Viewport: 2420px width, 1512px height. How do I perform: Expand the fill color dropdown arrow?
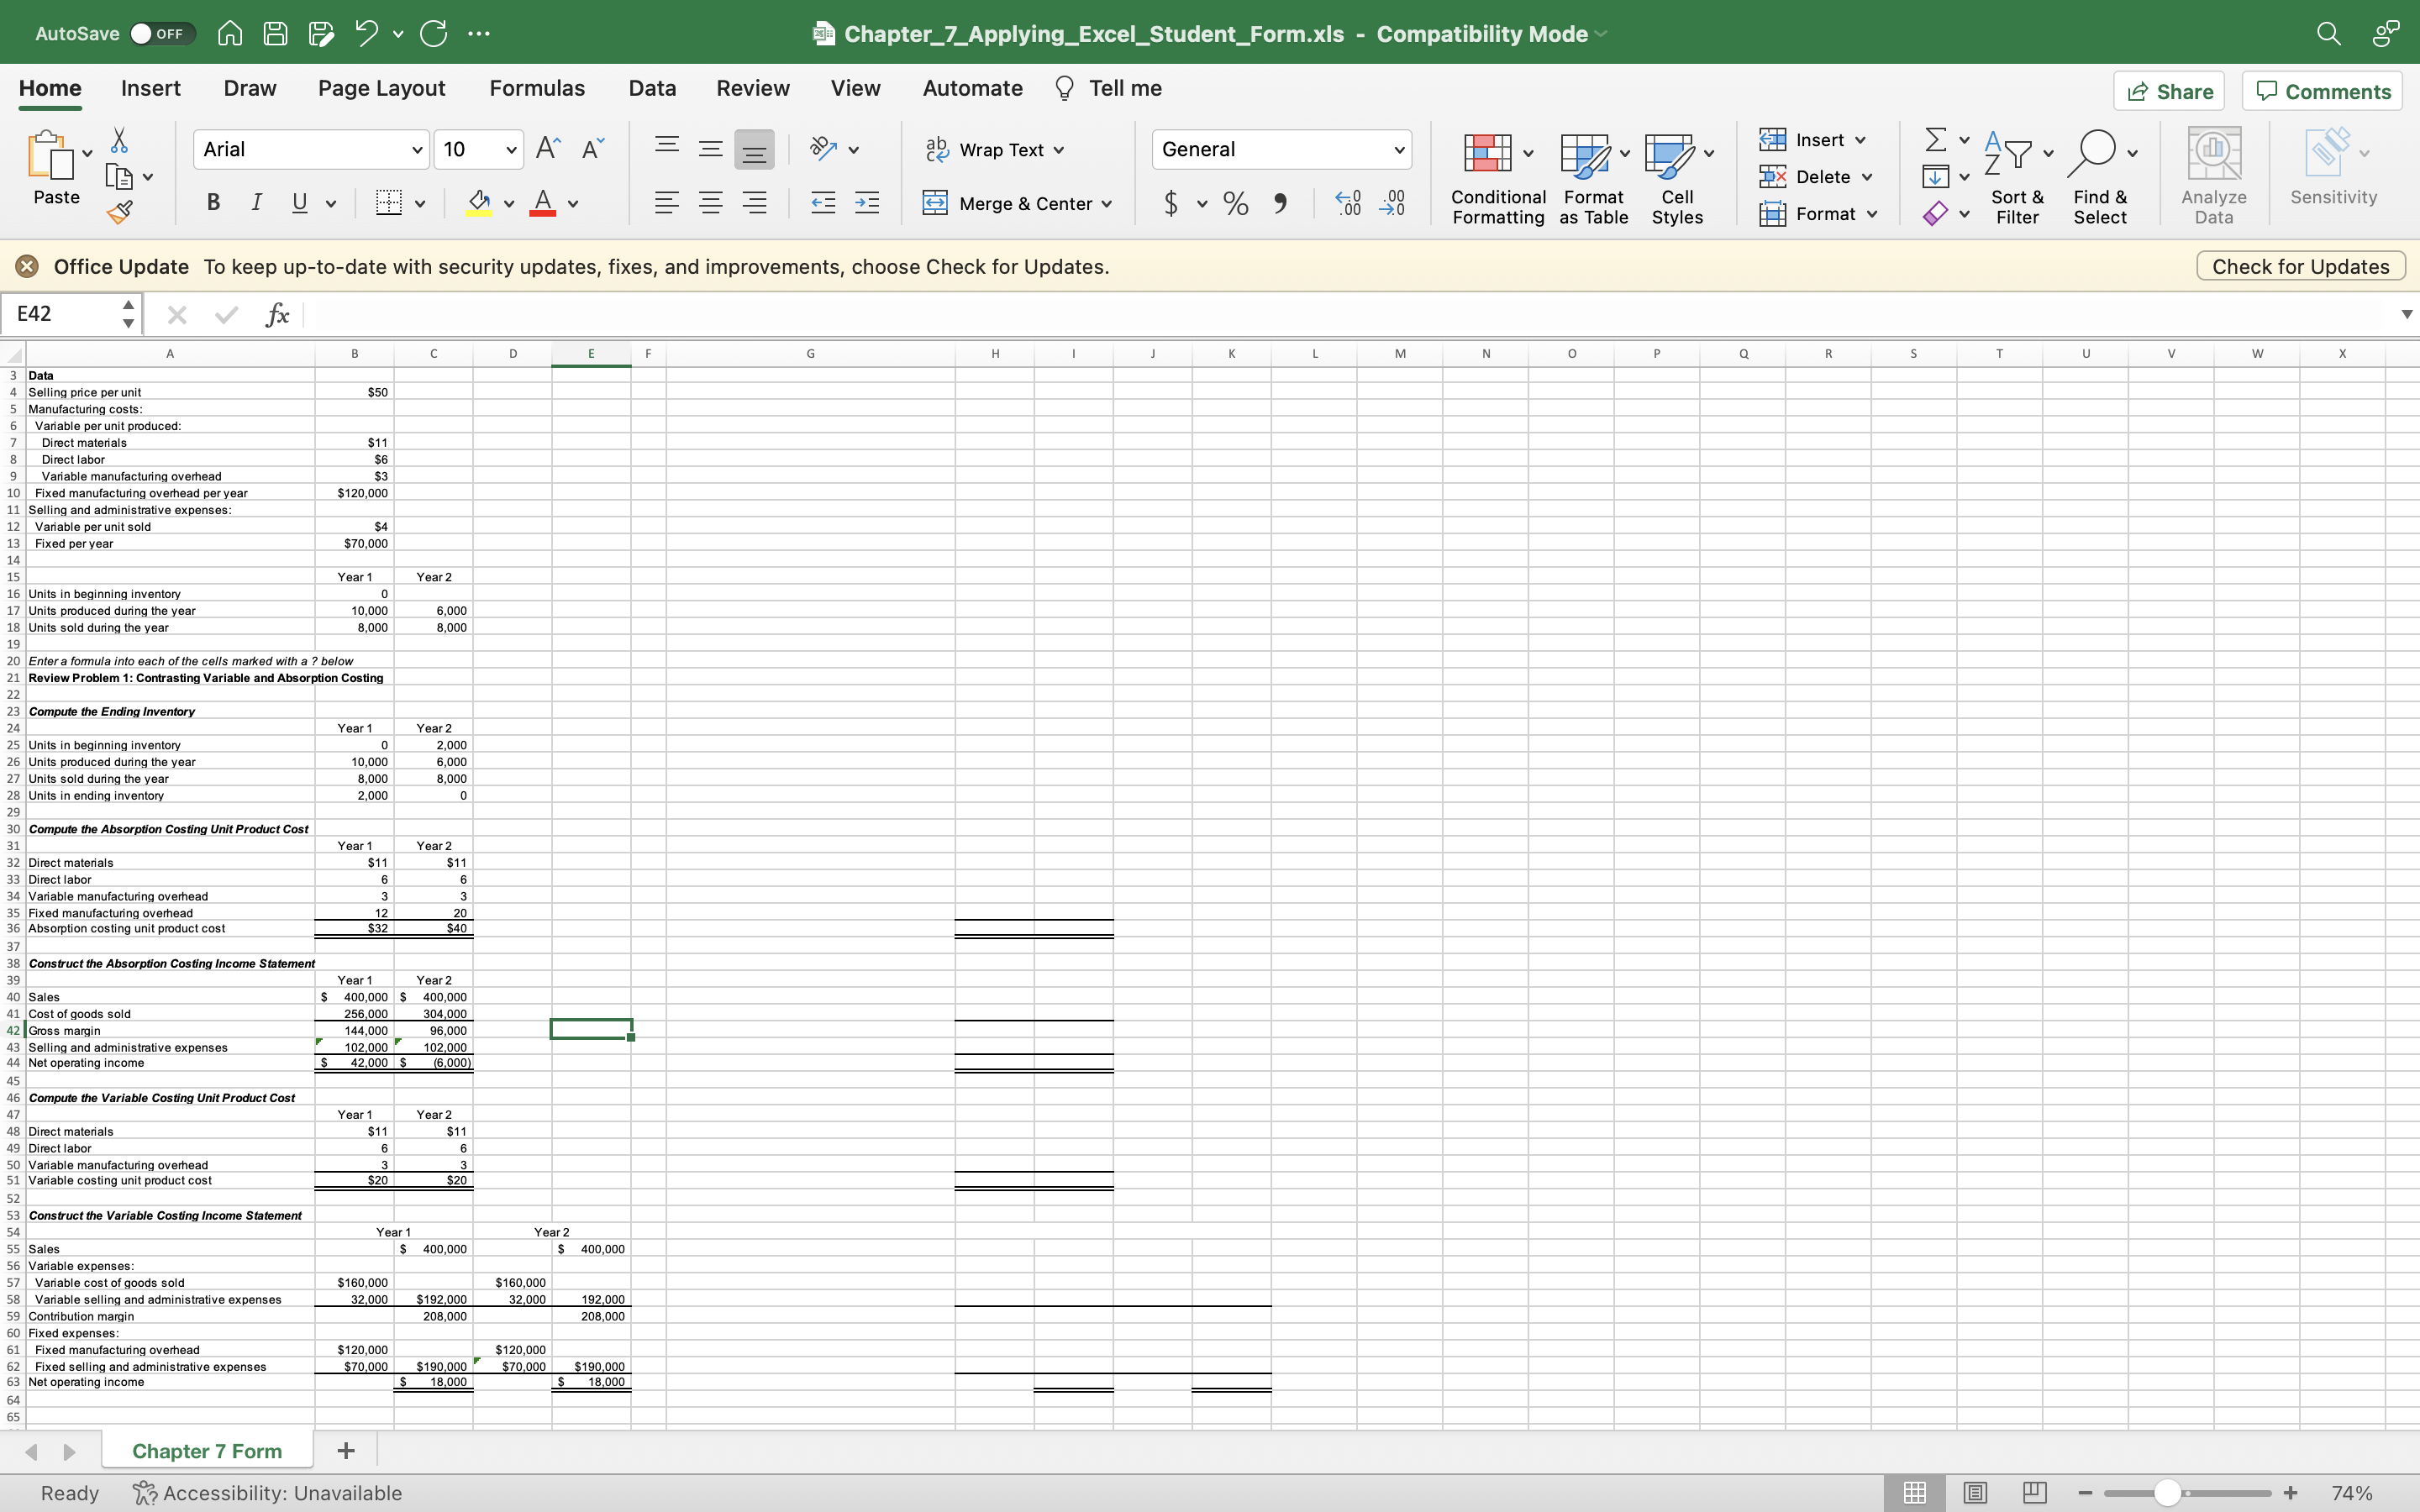point(508,203)
